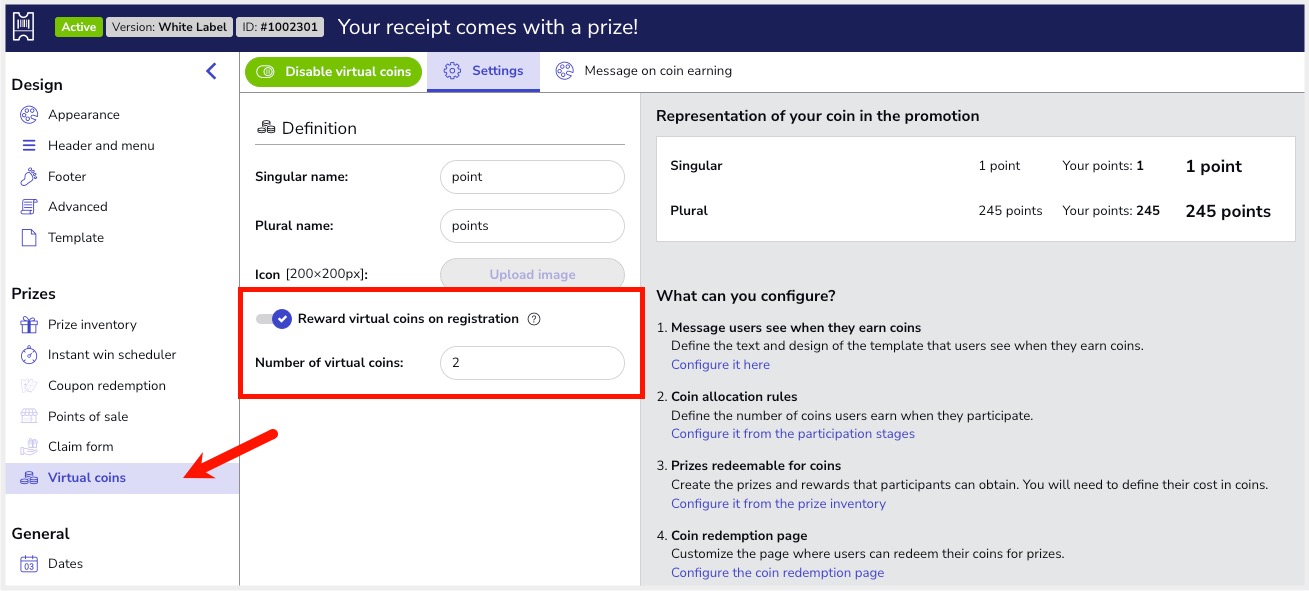Click the Dates calendar icon
1309x591 pixels.
[x=29, y=564]
